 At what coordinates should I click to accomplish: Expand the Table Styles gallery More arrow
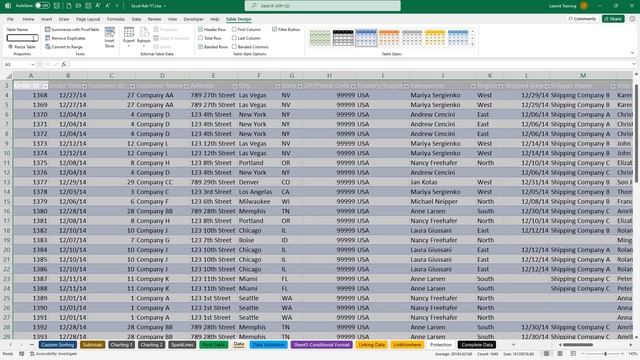[473, 45]
